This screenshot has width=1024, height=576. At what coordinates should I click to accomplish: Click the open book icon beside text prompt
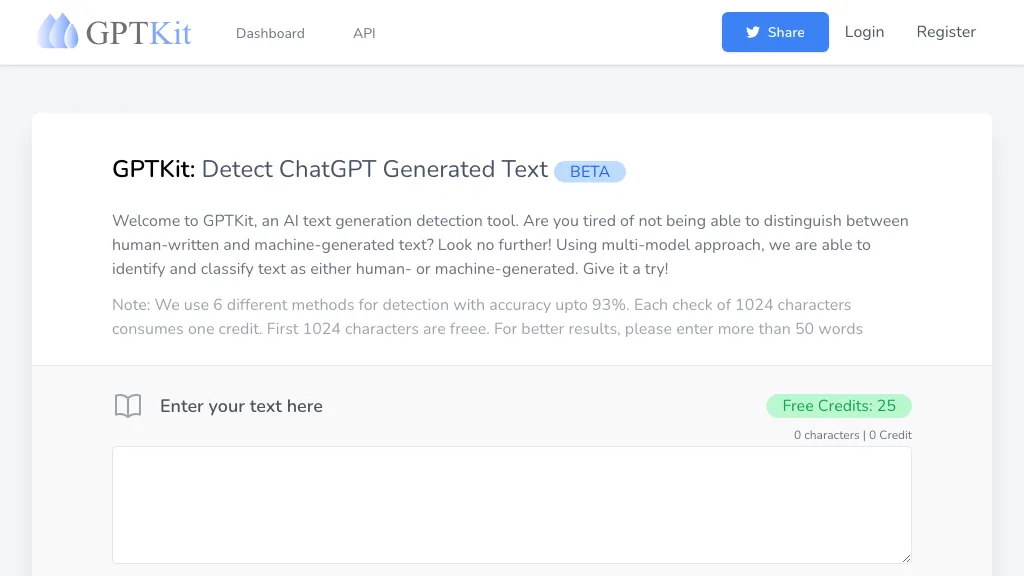pos(128,406)
